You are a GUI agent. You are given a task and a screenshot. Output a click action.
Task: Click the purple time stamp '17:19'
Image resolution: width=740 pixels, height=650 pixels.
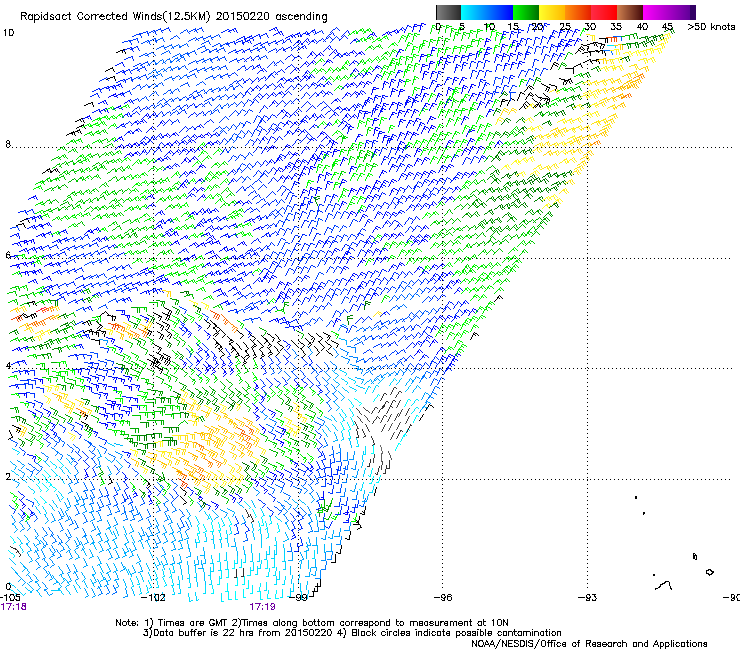[x=262, y=607]
